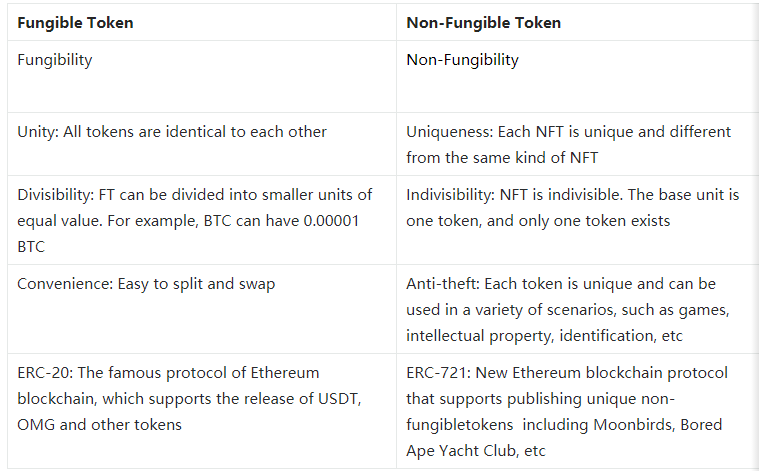Click the Anti-theft: Each token is unique cell
The height and width of the screenshot is (472, 767).
pos(577,309)
